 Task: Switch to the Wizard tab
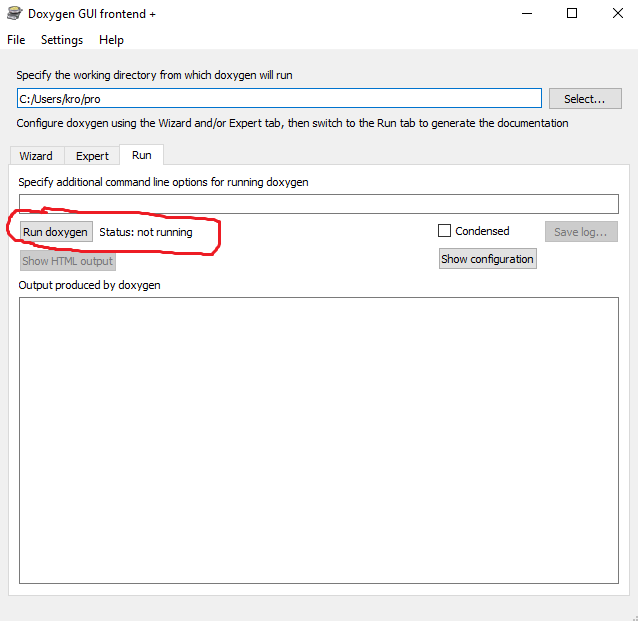pos(36,156)
